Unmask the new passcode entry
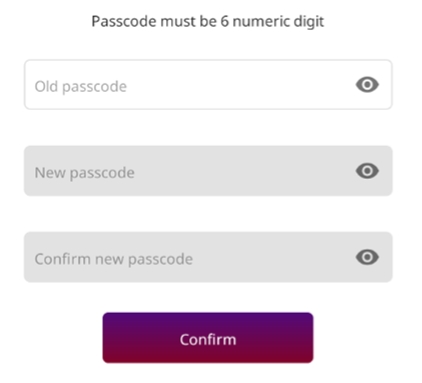The width and height of the screenshot is (422, 383). pyautogui.click(x=367, y=171)
